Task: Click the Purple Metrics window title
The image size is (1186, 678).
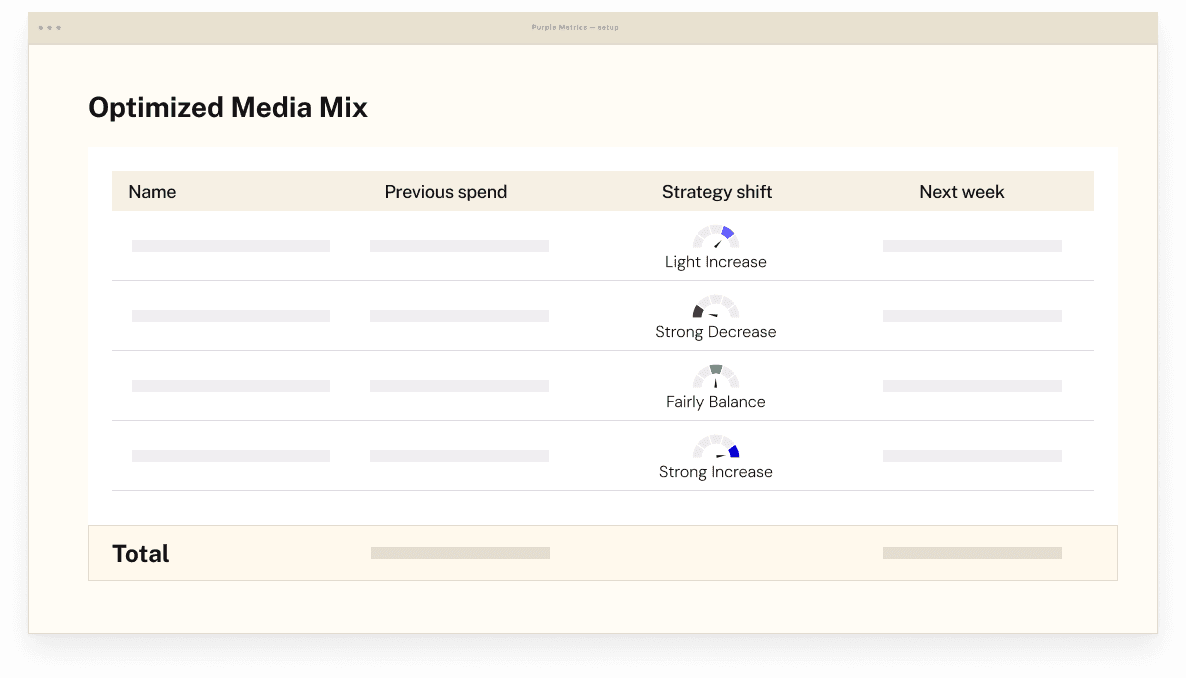Action: click(x=575, y=27)
